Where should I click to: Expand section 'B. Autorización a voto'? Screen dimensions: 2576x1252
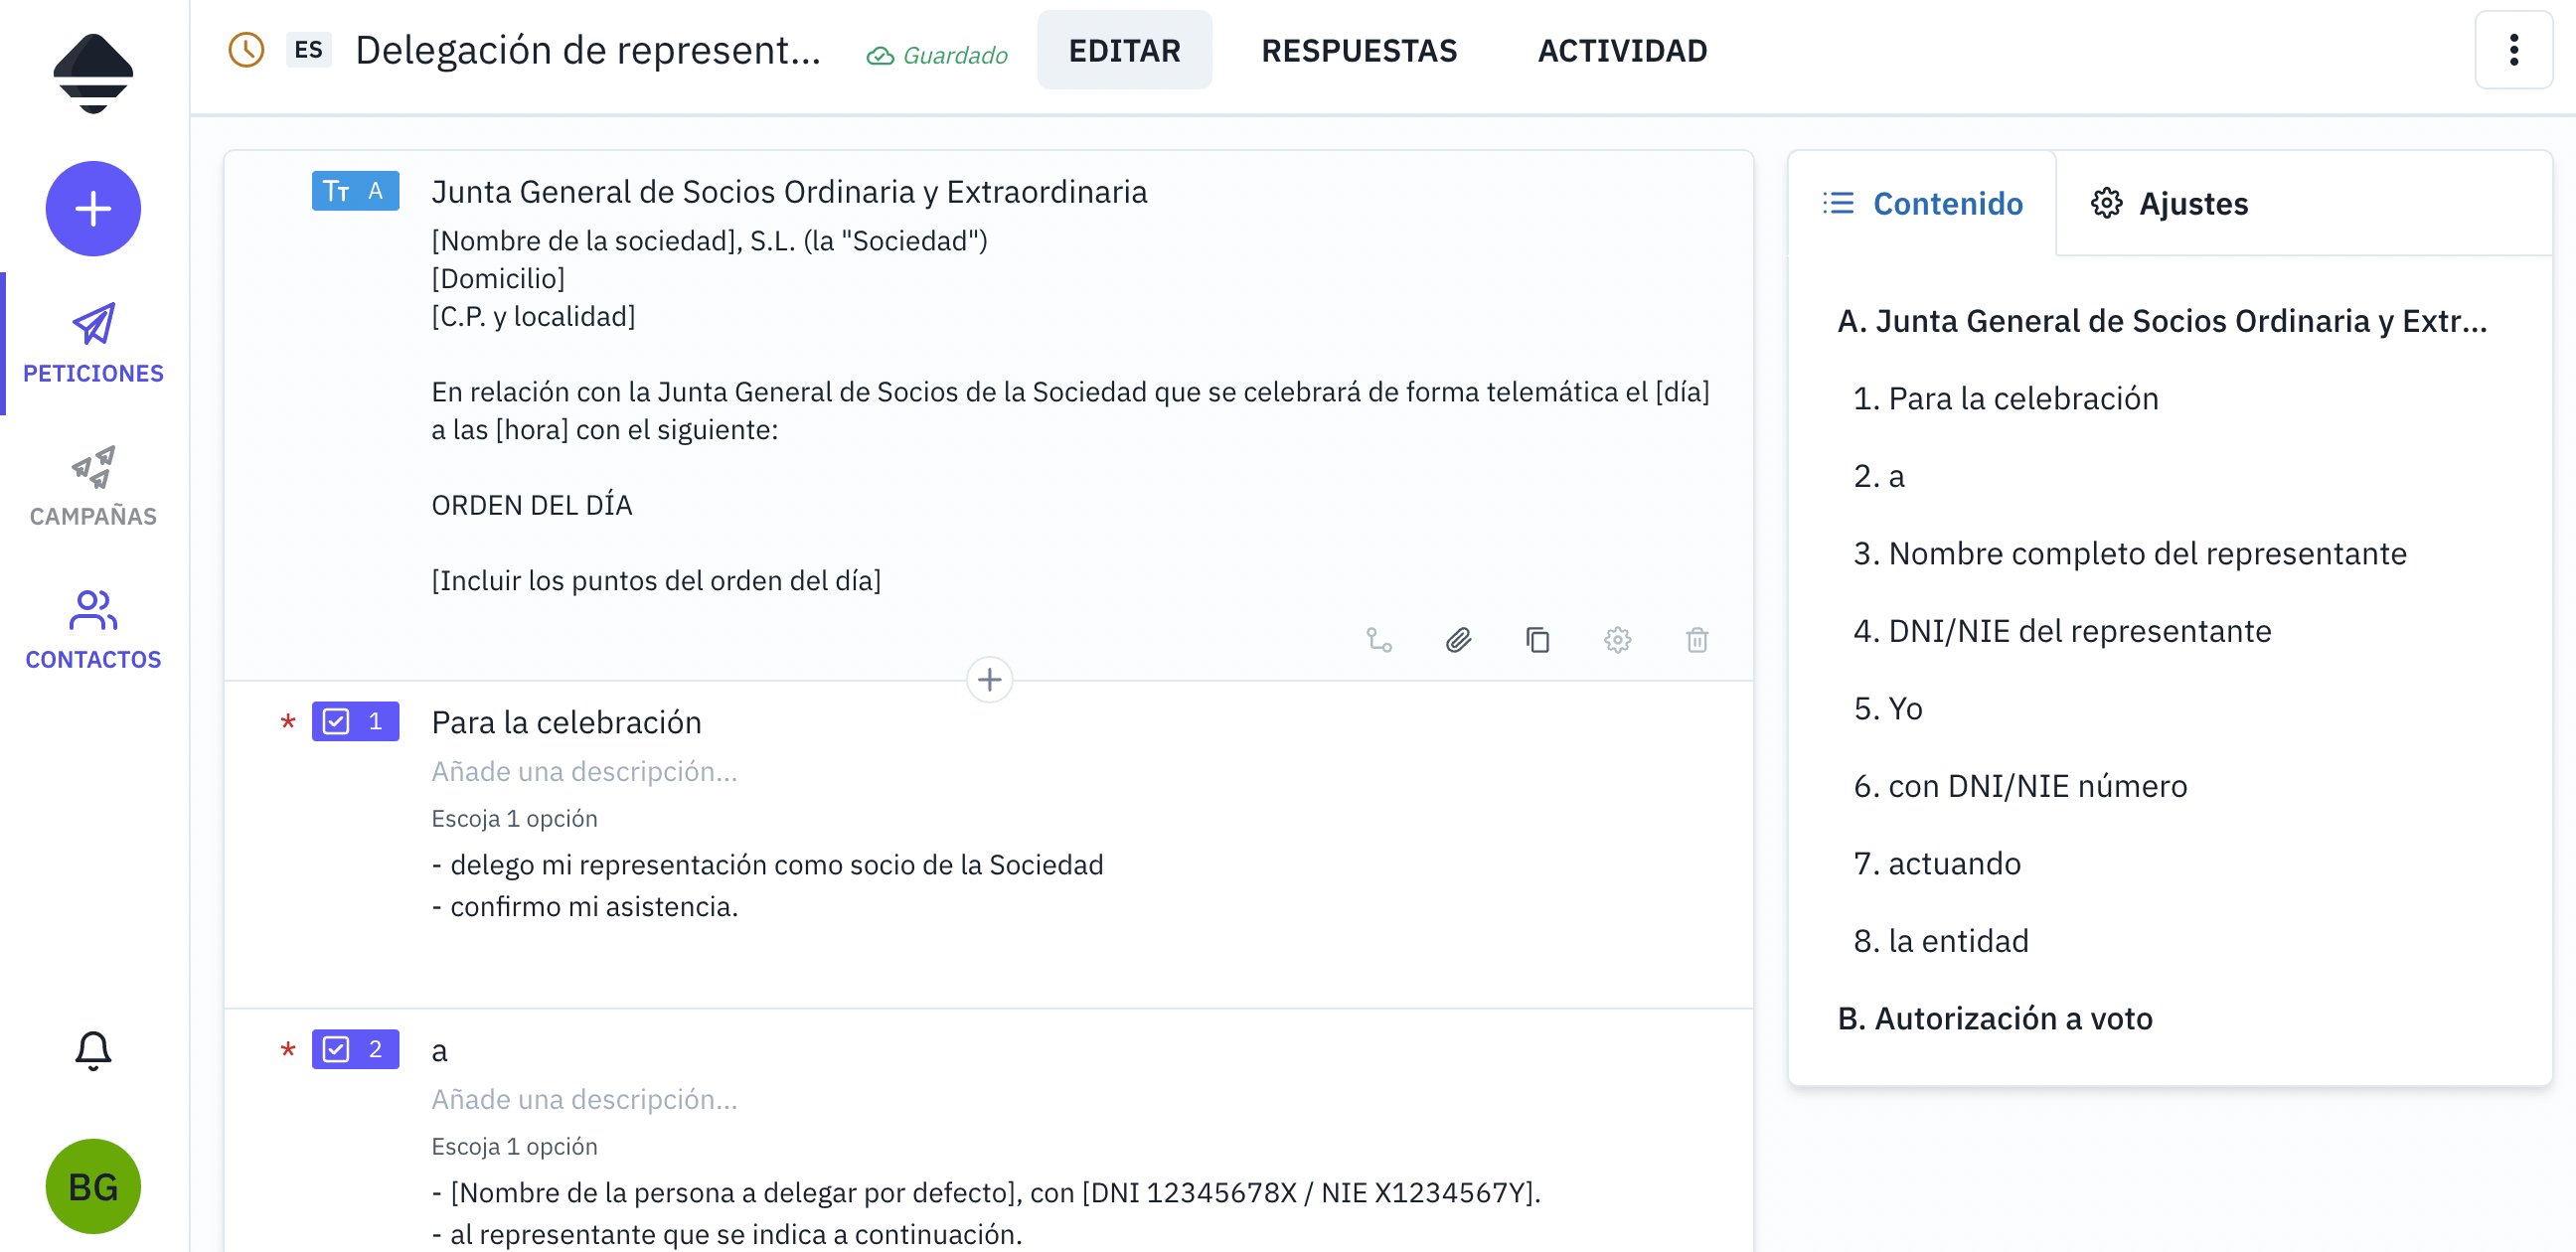1995,1018
